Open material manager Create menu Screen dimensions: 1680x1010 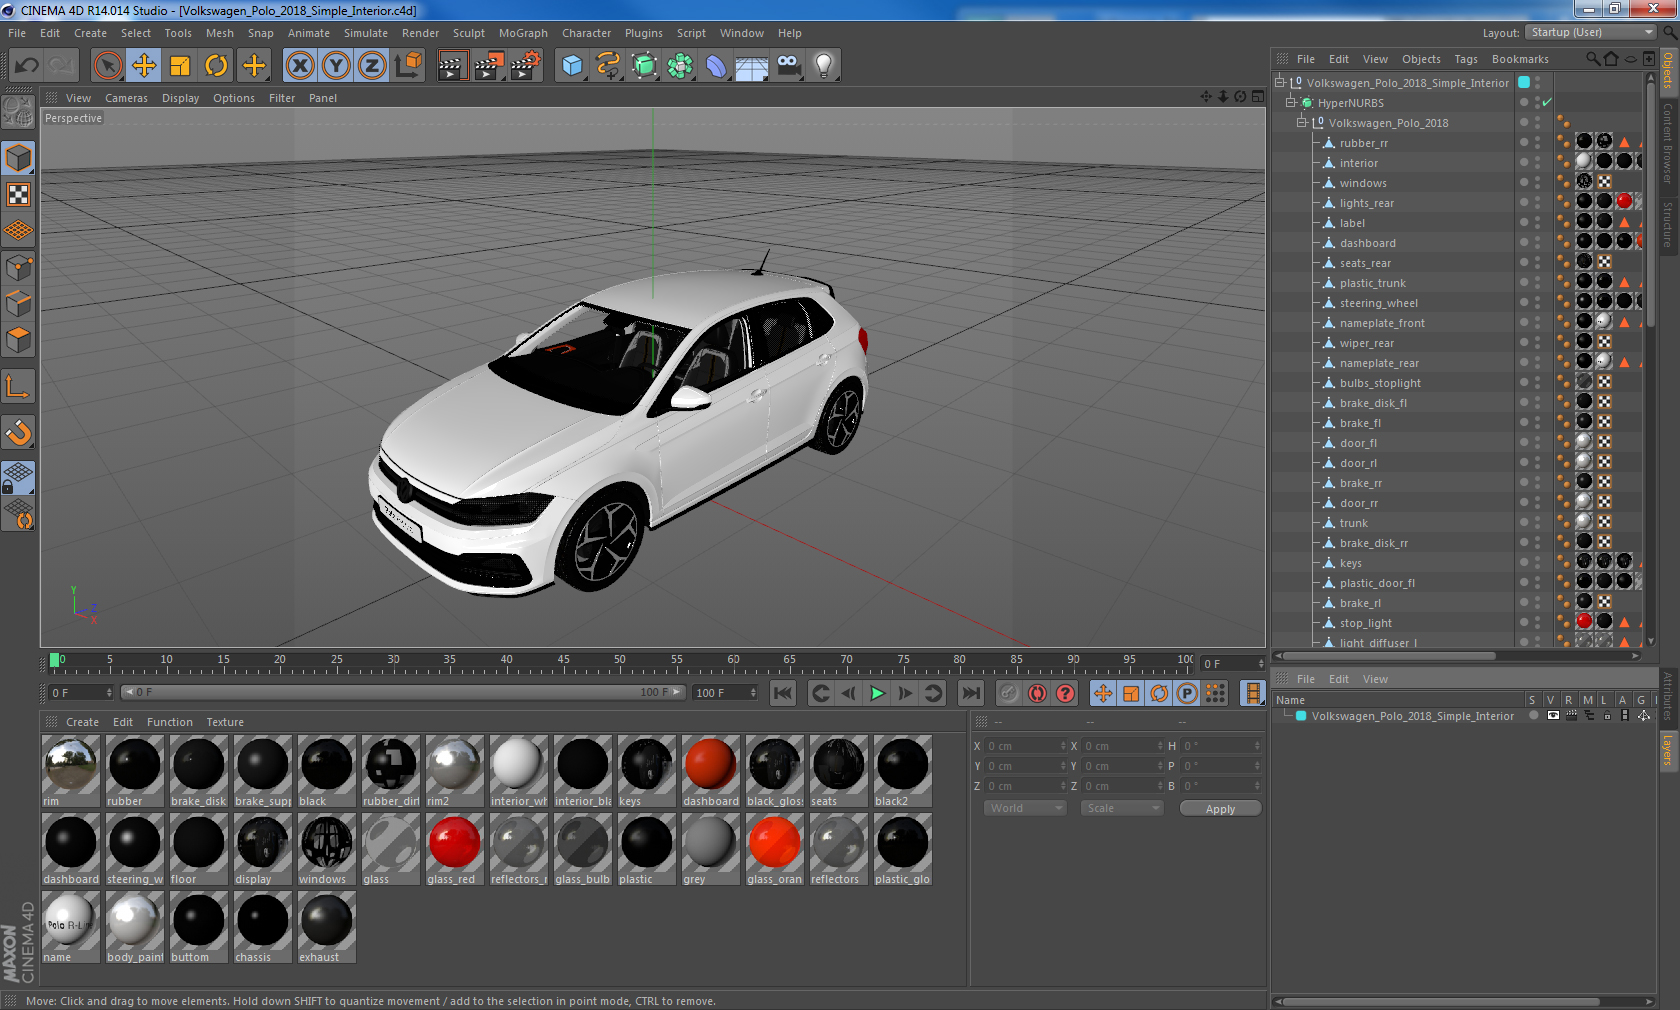coord(82,722)
